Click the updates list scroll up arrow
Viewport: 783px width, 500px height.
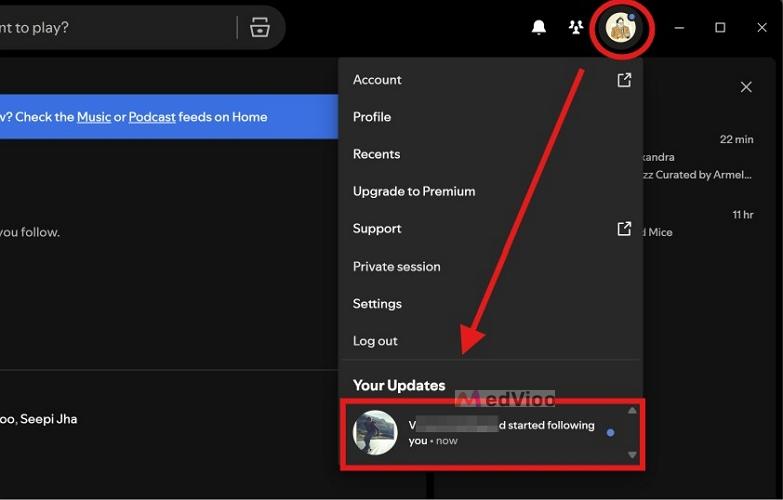tap(632, 410)
